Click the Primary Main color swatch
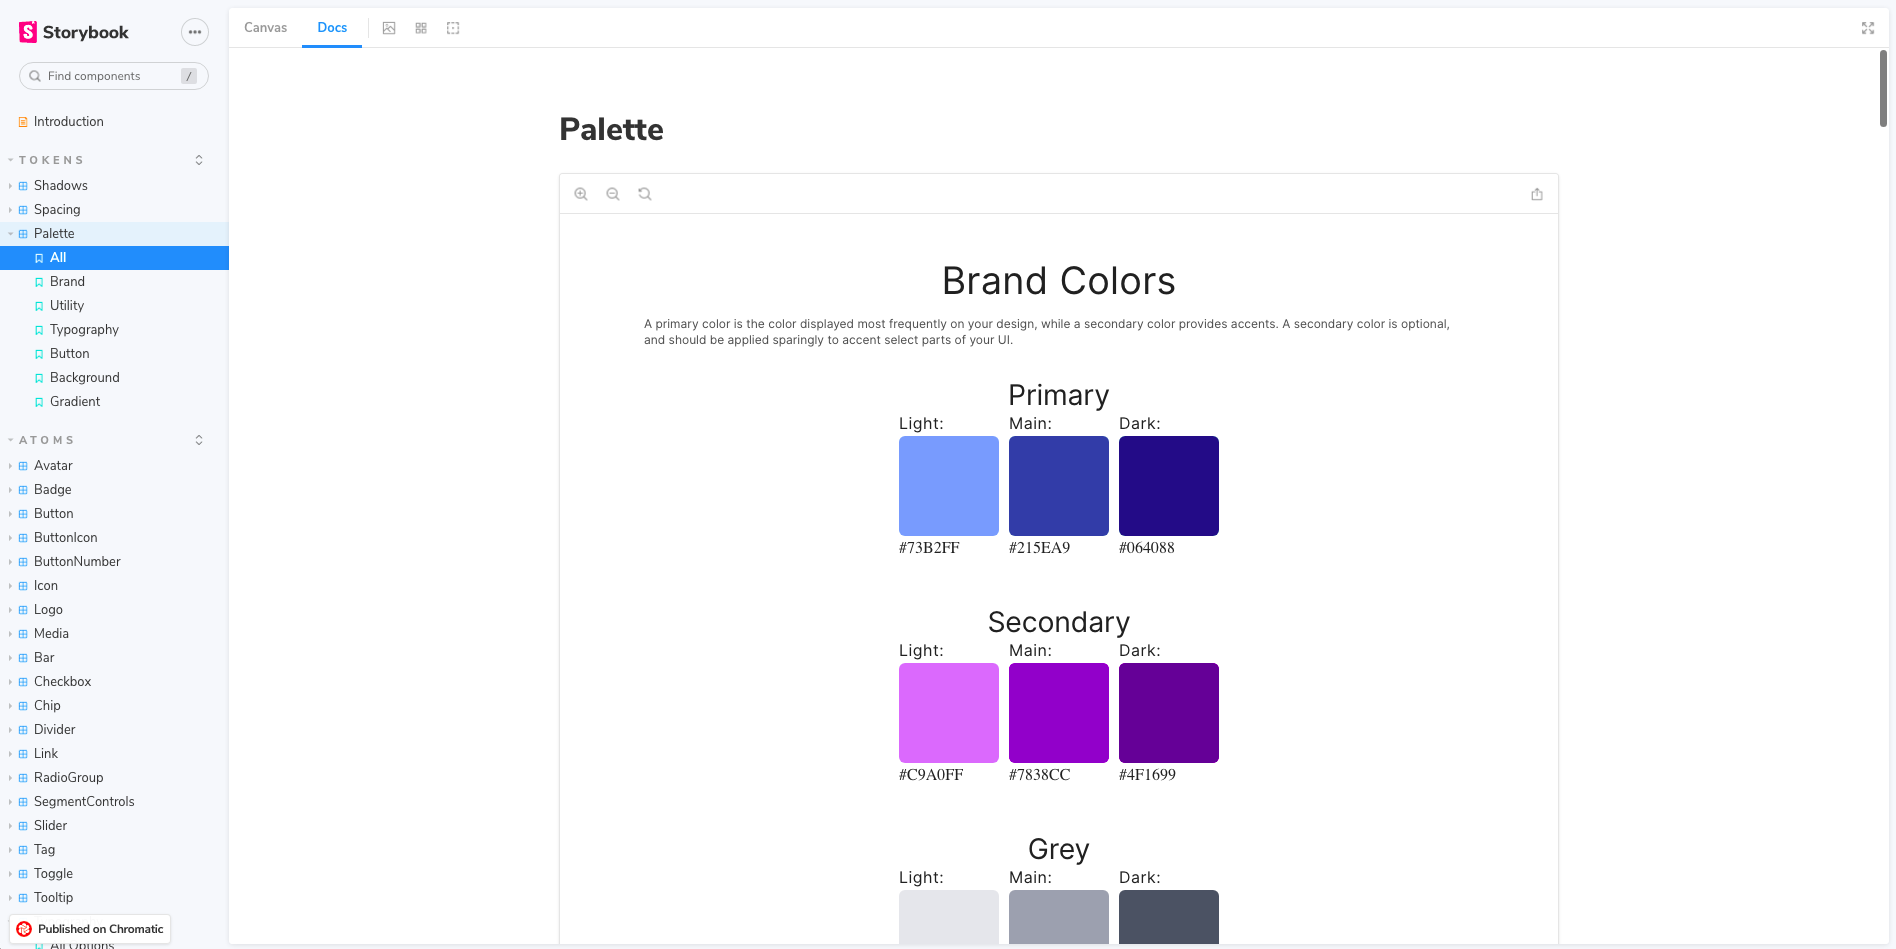 (x=1058, y=486)
